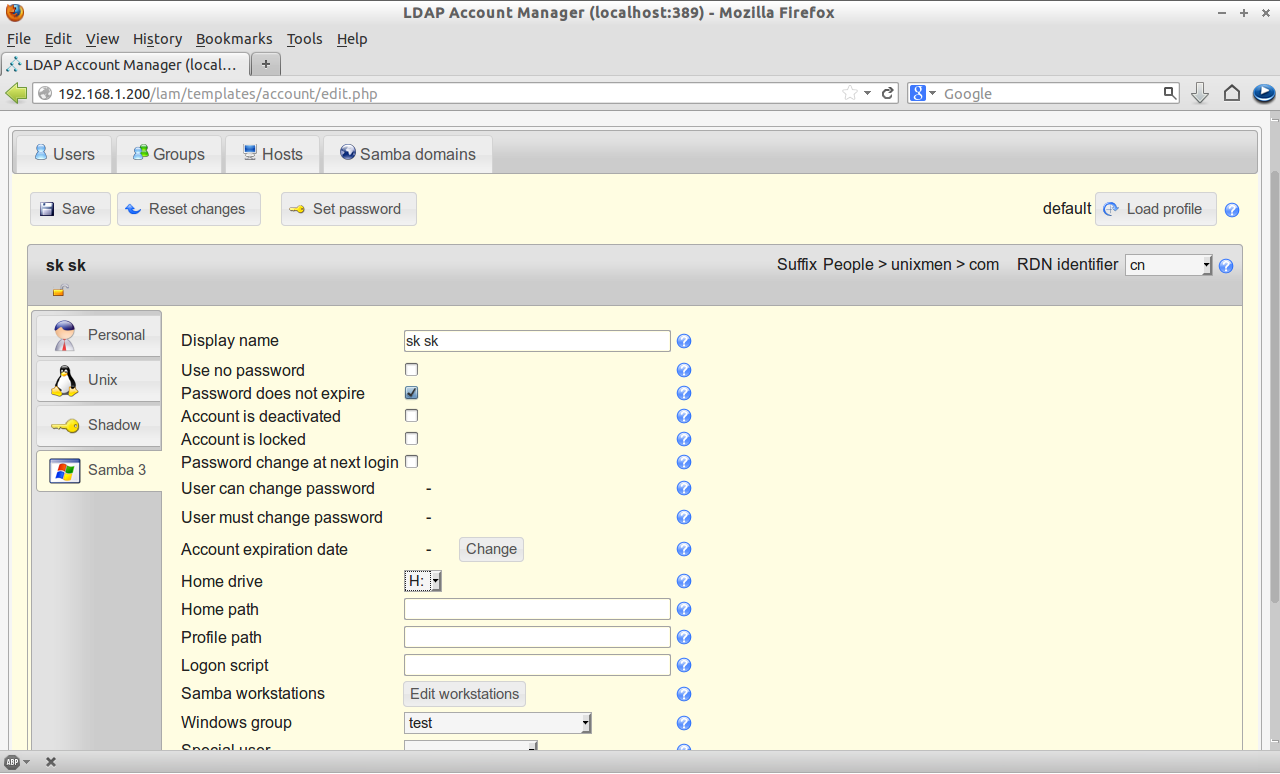1280x774 pixels.
Task: Tick Account is locked checkbox
Action: tap(411, 439)
